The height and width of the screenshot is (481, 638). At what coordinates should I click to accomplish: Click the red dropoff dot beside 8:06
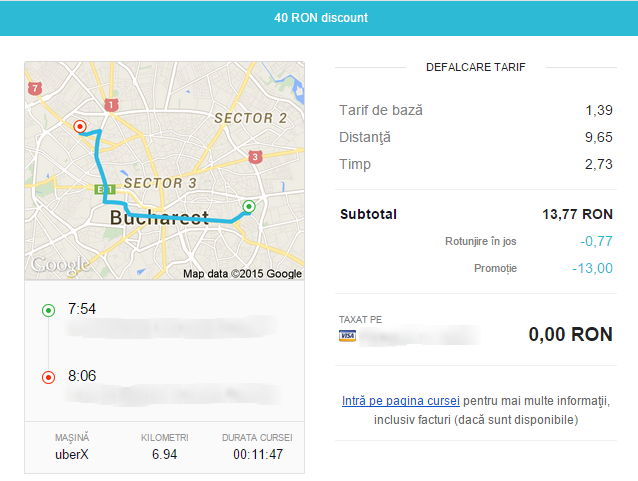[x=48, y=377]
